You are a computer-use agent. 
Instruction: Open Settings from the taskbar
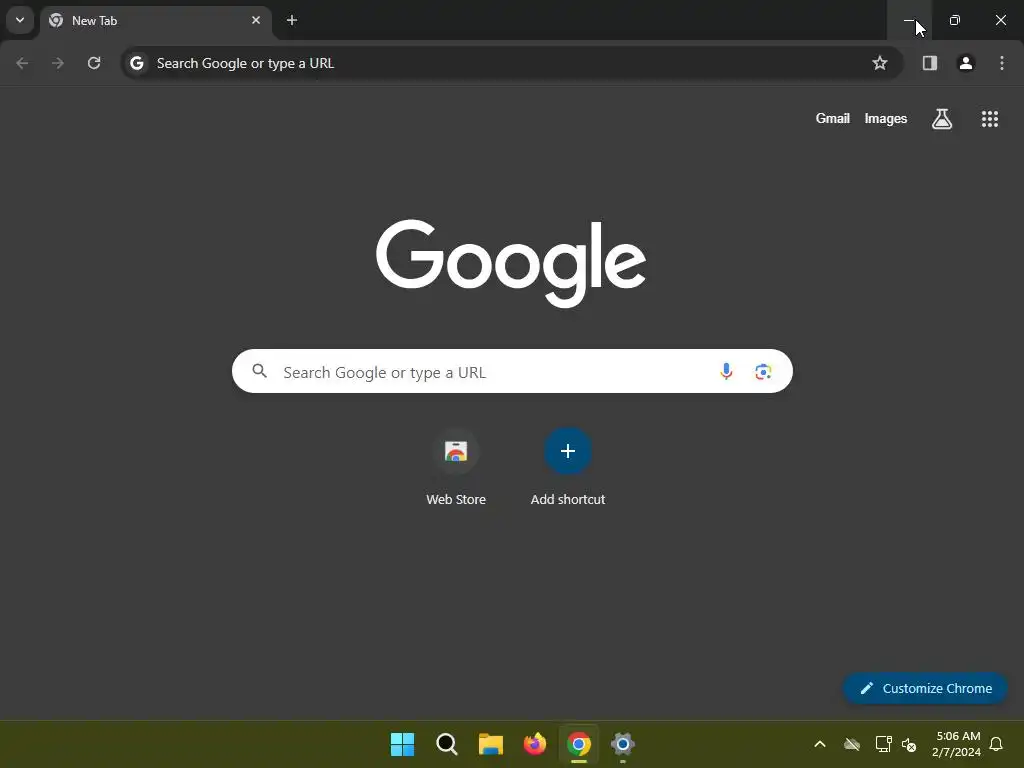pyautogui.click(x=623, y=744)
